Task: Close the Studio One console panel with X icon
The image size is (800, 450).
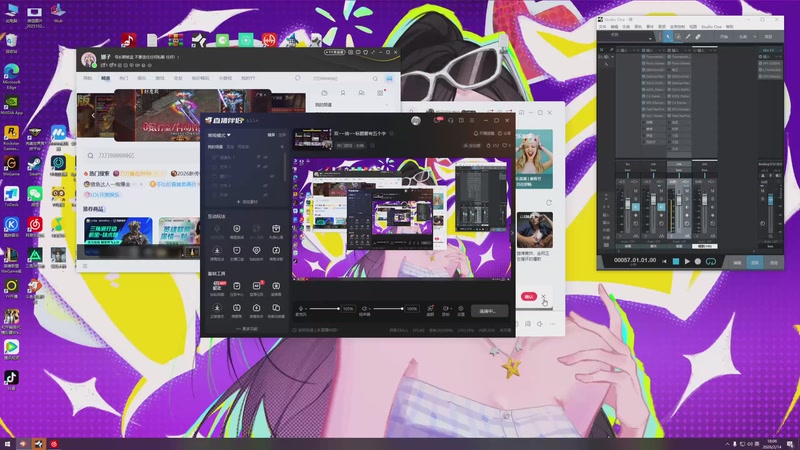Action: pyautogui.click(x=603, y=50)
